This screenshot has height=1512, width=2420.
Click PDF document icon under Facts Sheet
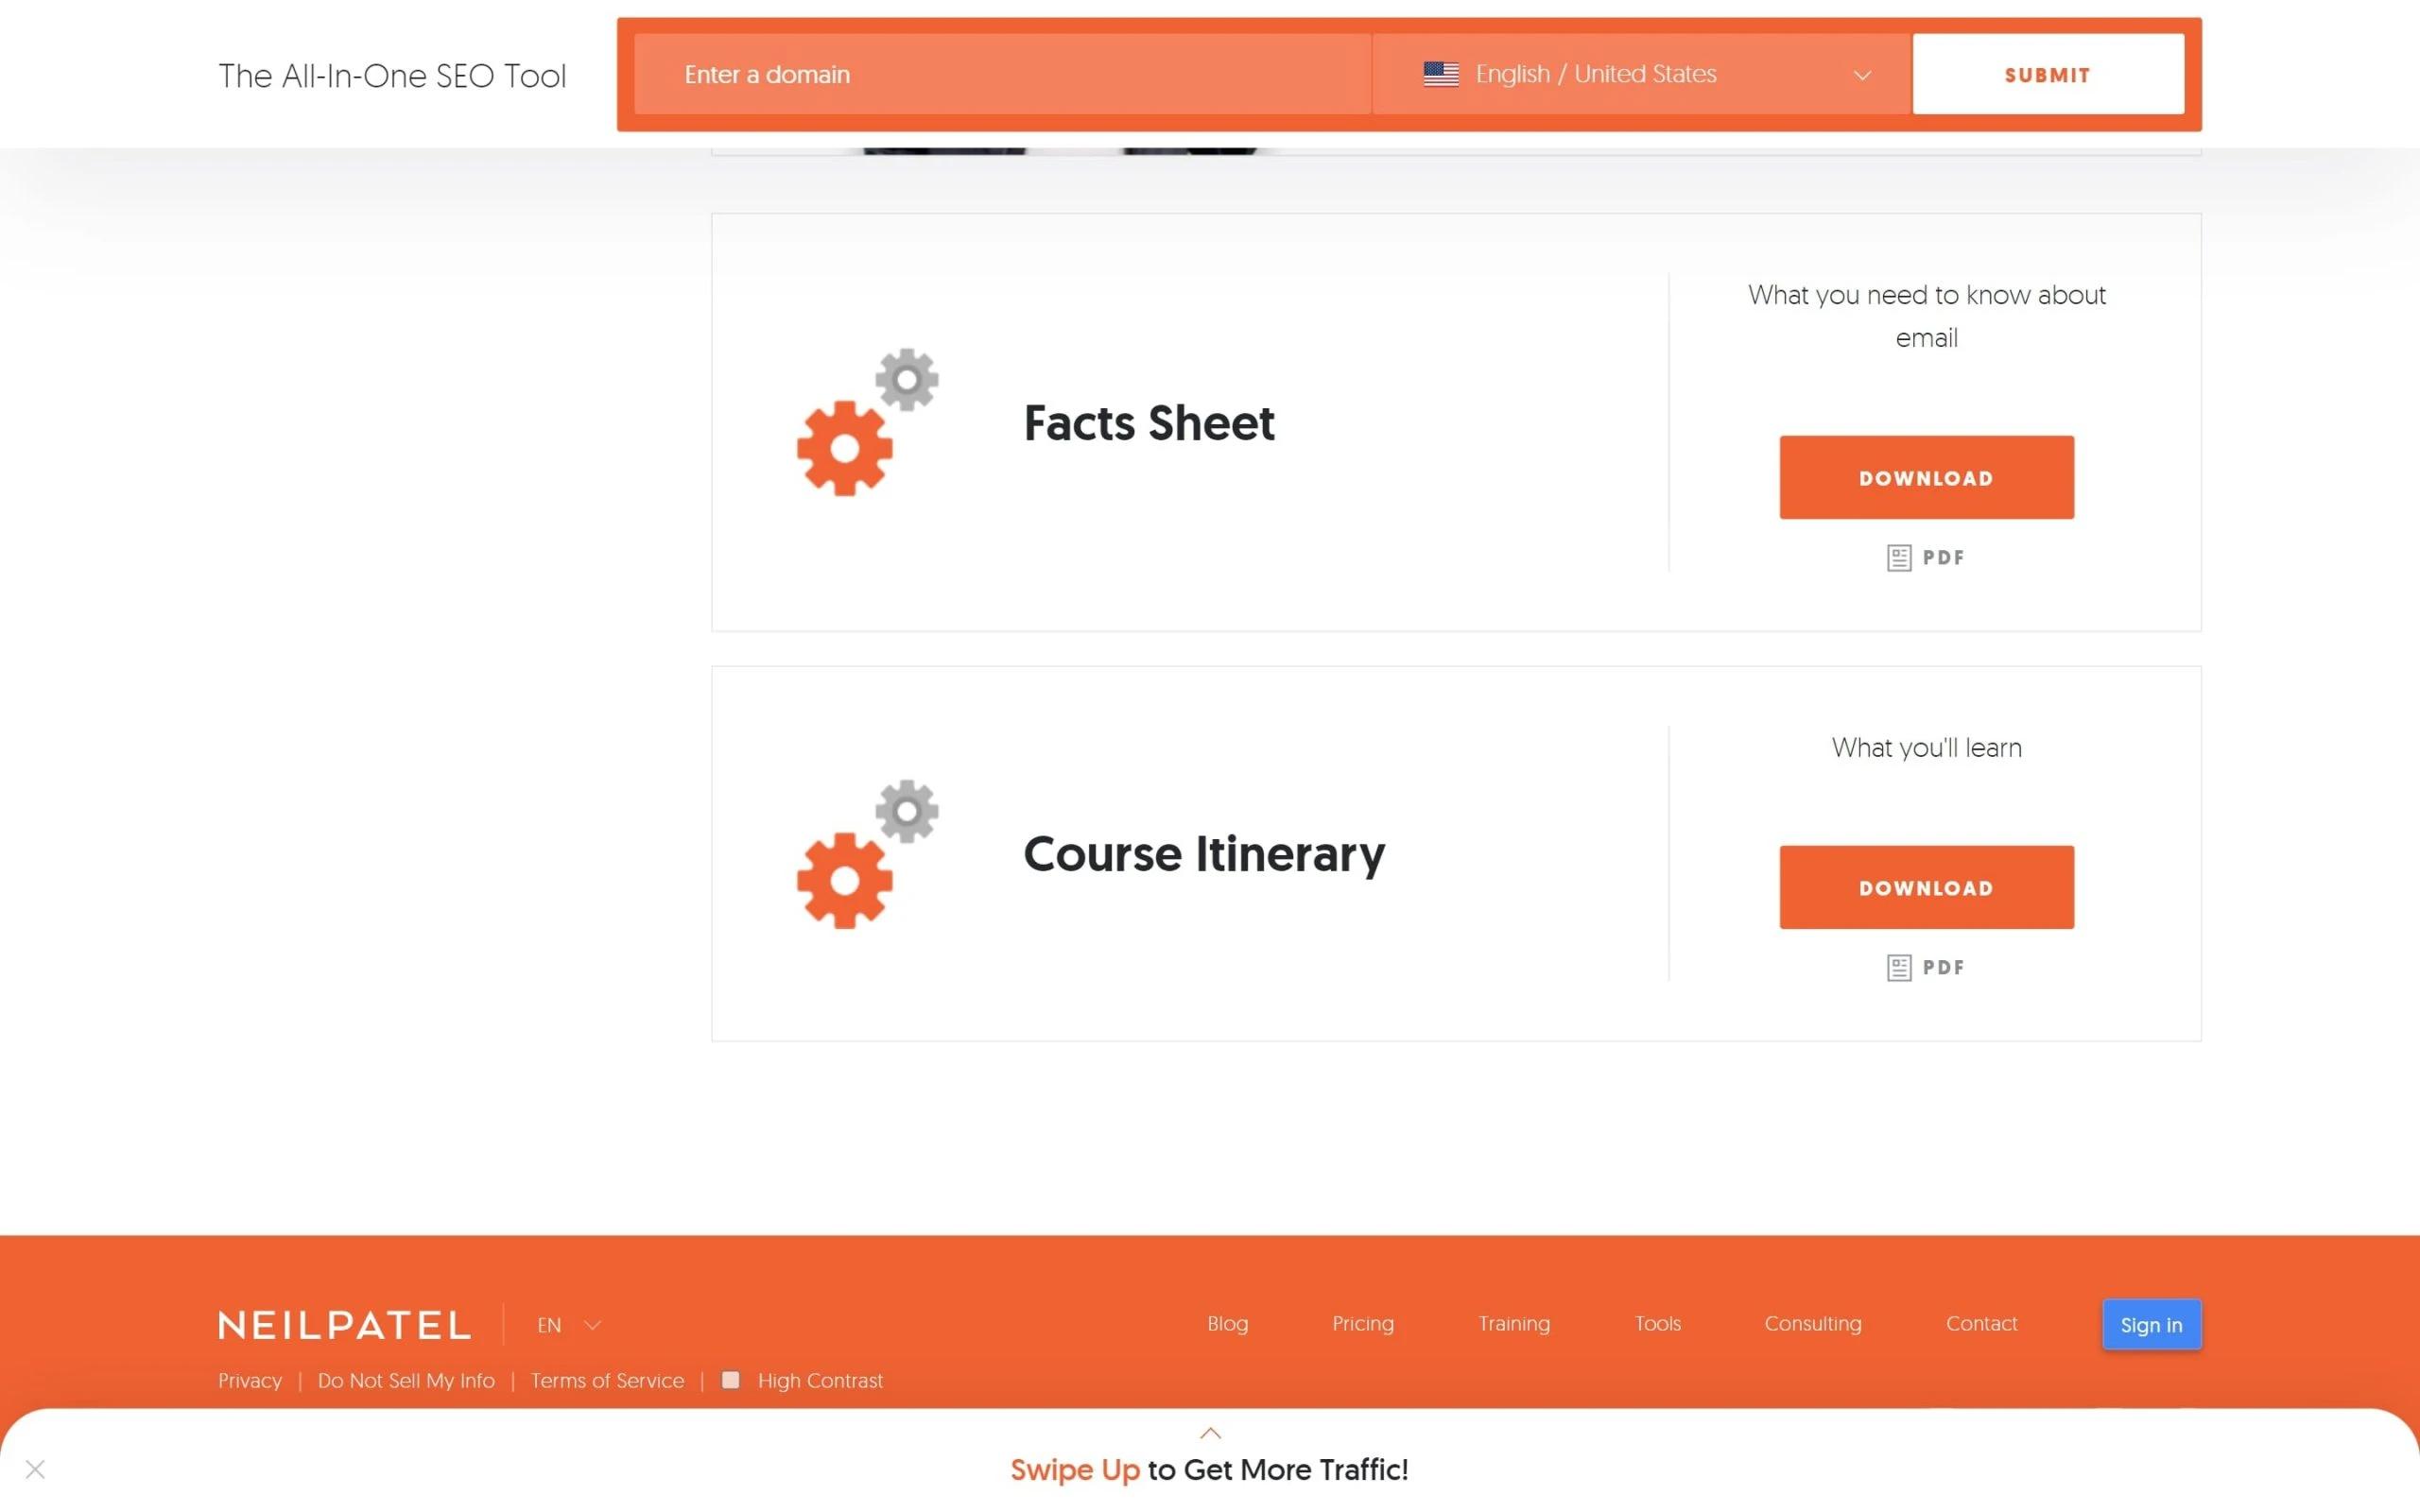pos(1898,558)
